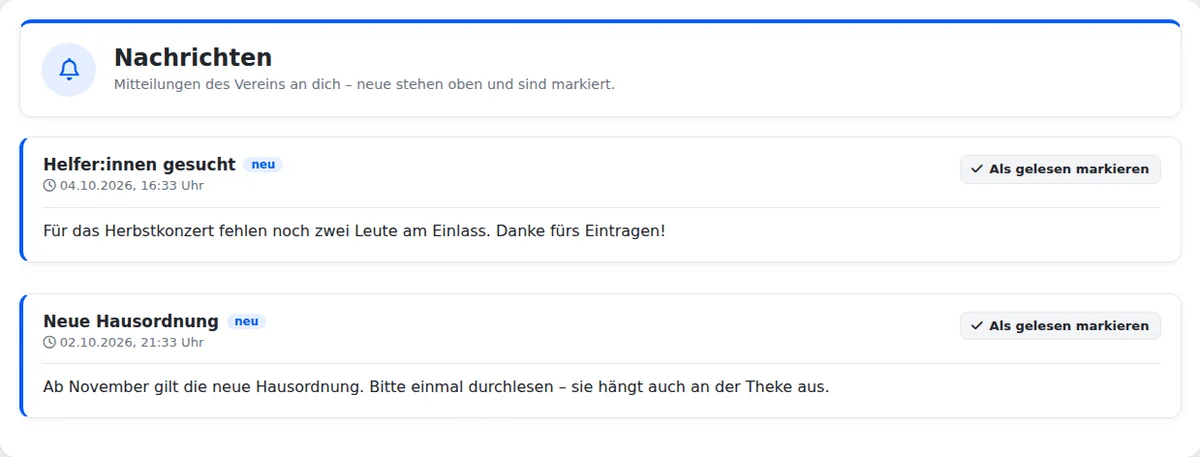Open the 'Helfer:innen gesucht' message title
This screenshot has width=1200, height=457.
tap(139, 165)
